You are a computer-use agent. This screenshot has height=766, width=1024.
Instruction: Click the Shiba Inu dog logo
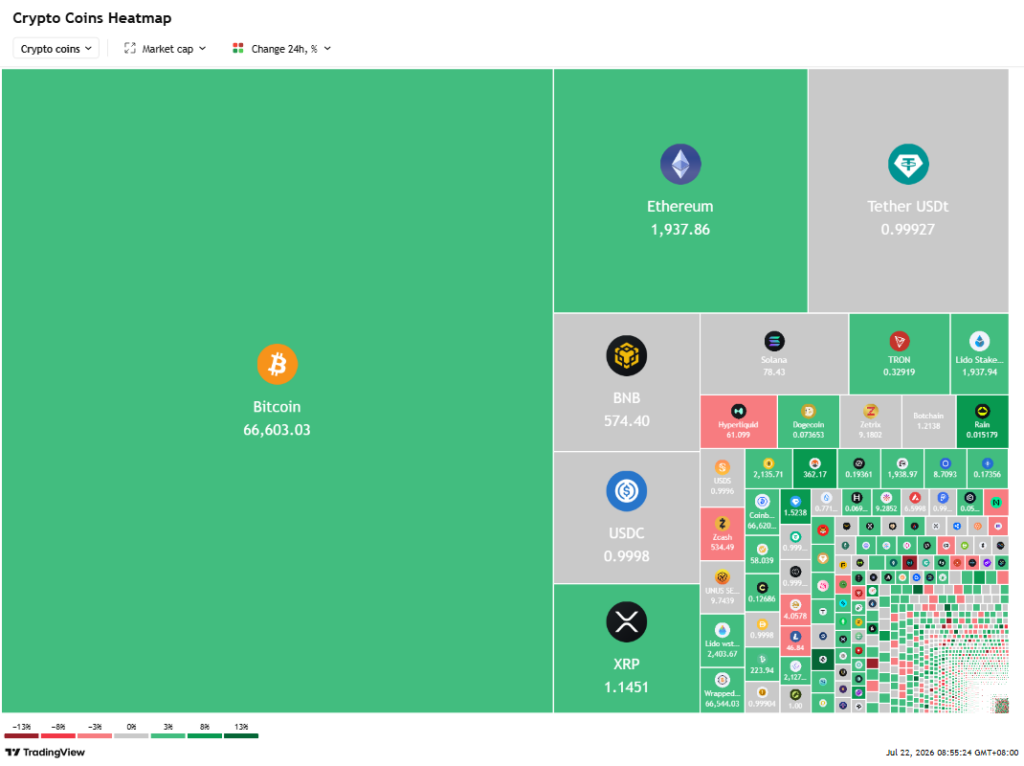[823, 530]
